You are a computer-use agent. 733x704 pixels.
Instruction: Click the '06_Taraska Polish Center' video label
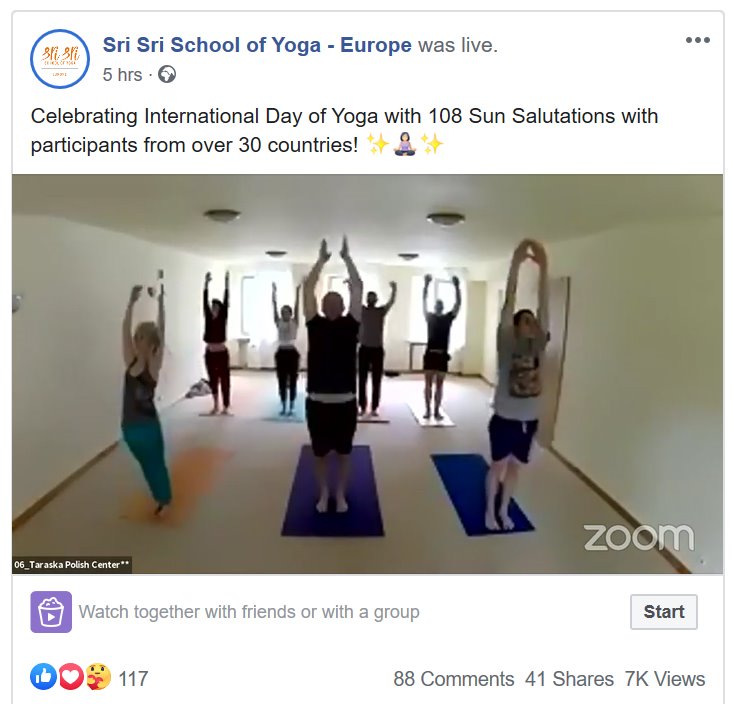[72, 565]
